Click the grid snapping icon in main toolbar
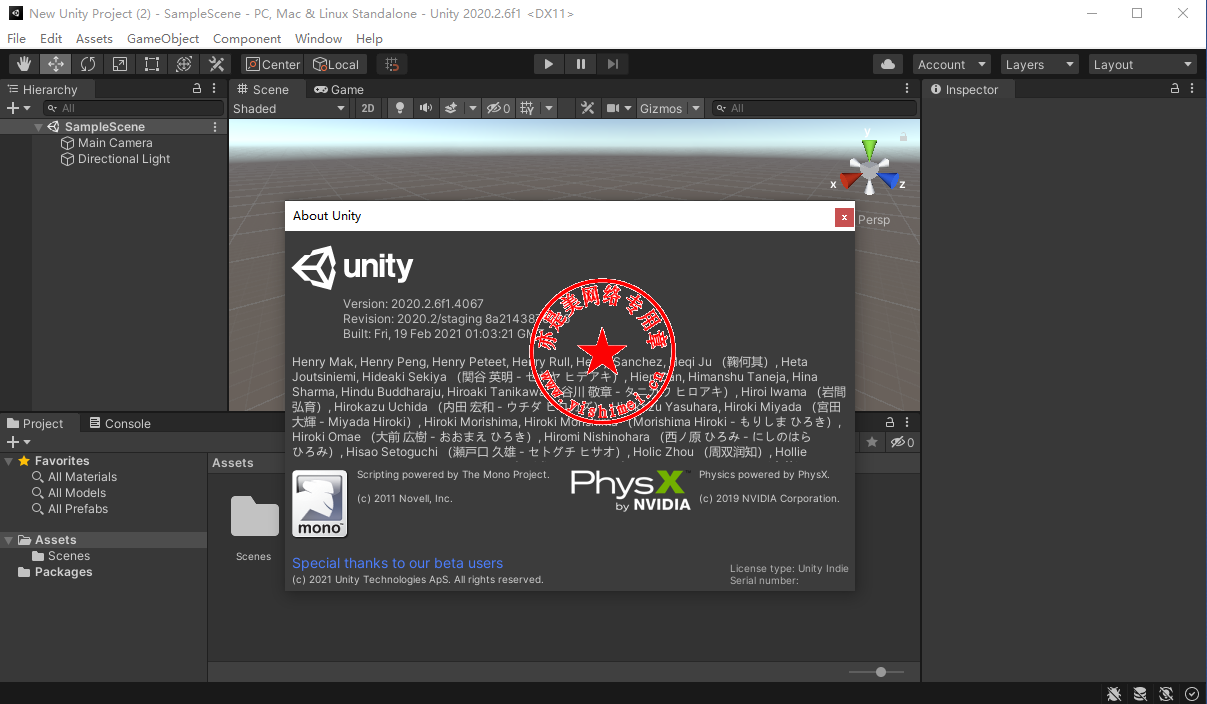The image size is (1207, 704). pyautogui.click(x=392, y=64)
